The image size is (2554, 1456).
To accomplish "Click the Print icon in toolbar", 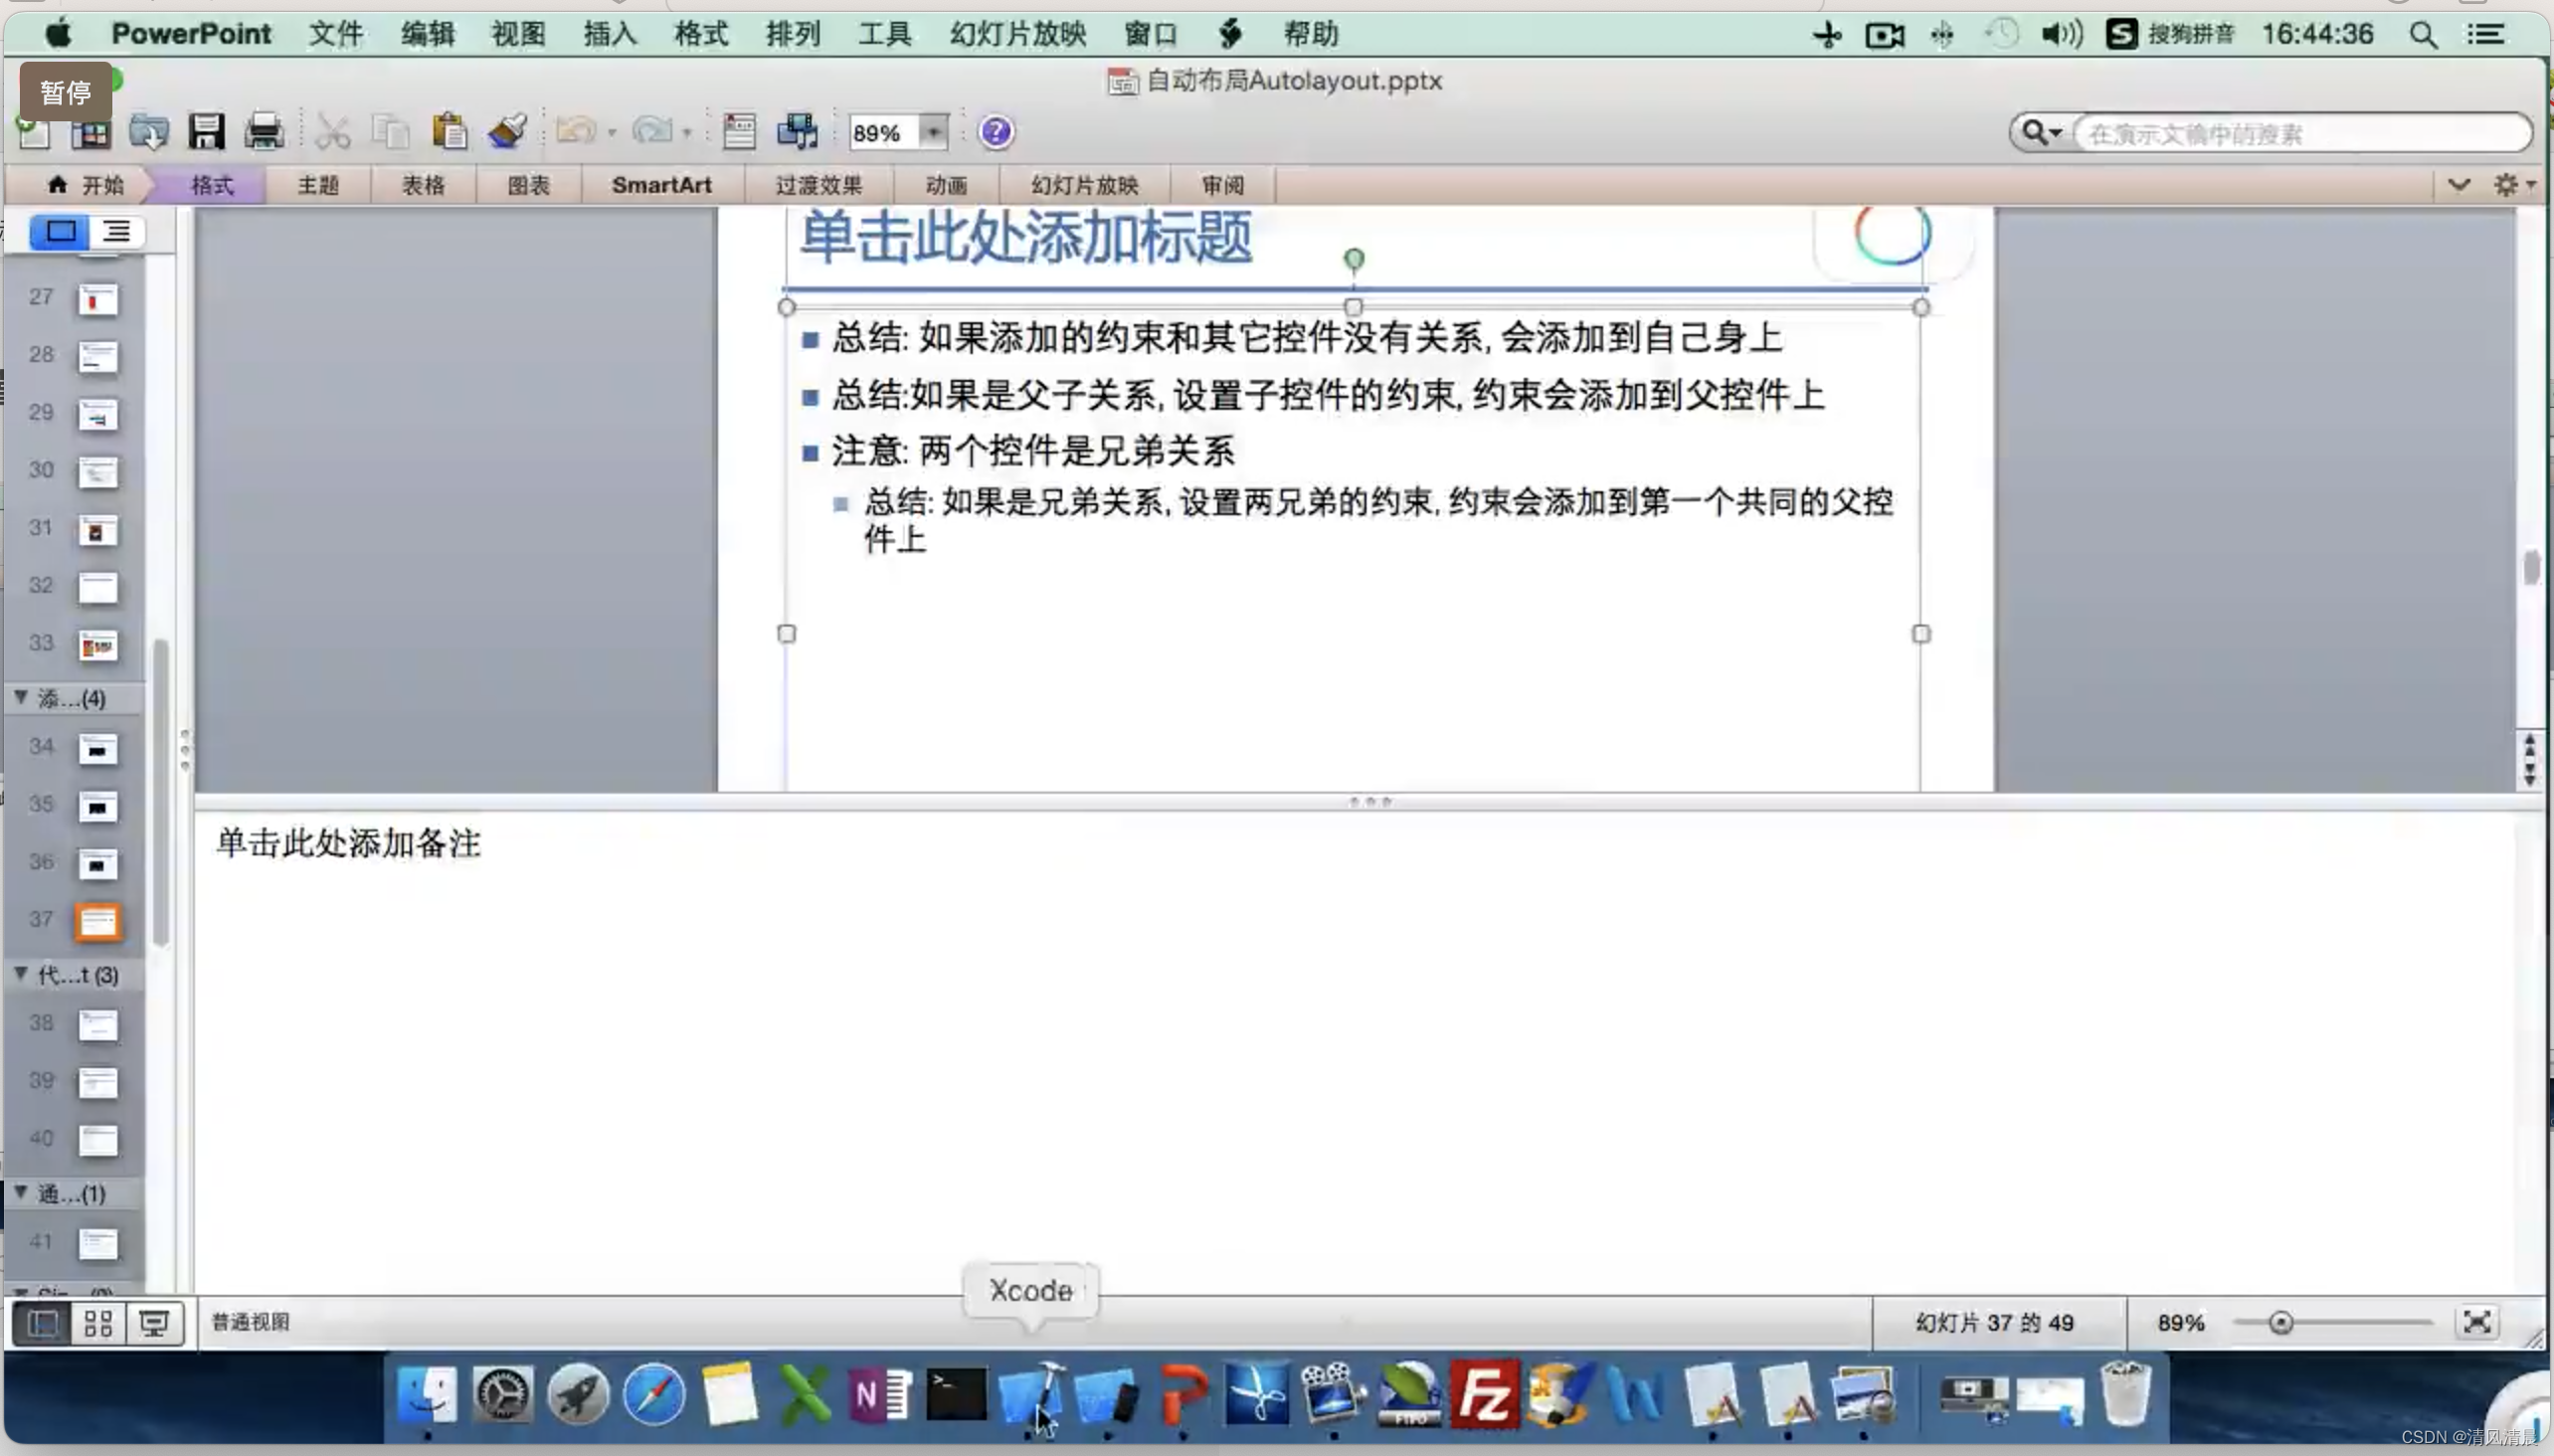I will [264, 132].
